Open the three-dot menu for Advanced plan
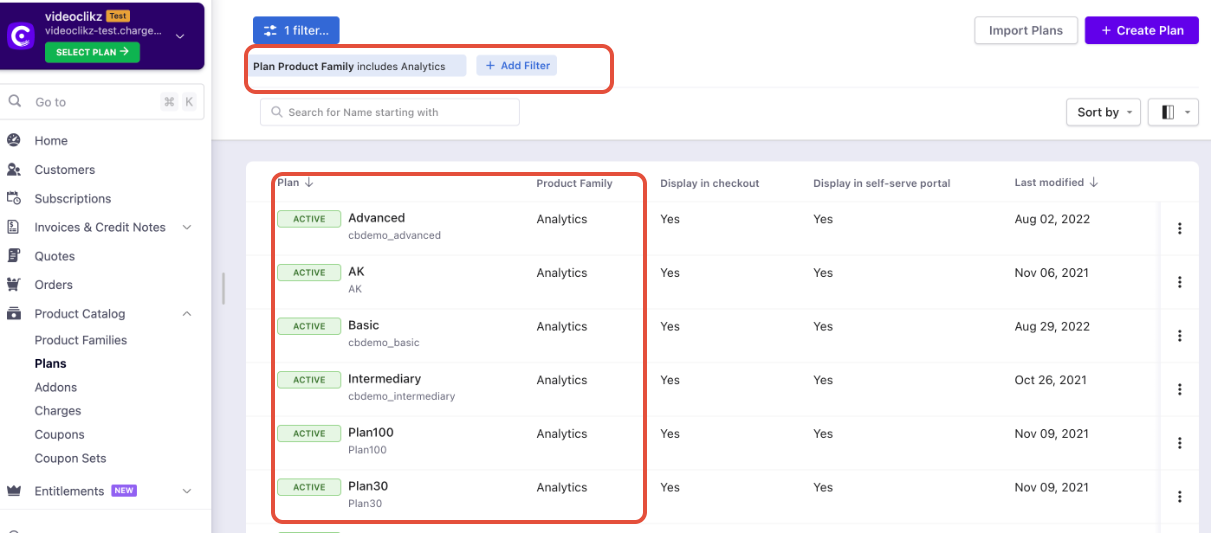 click(x=1179, y=228)
